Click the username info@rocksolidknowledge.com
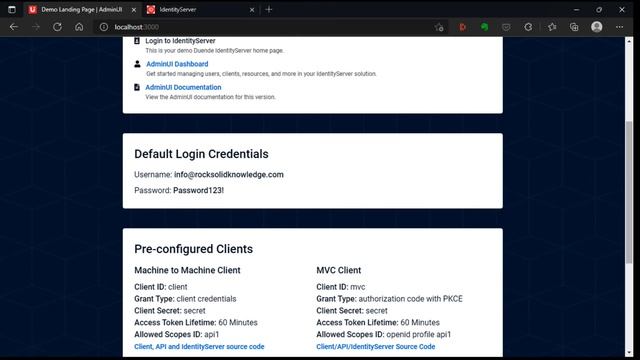This screenshot has height=360, width=640. pyautogui.click(x=229, y=175)
